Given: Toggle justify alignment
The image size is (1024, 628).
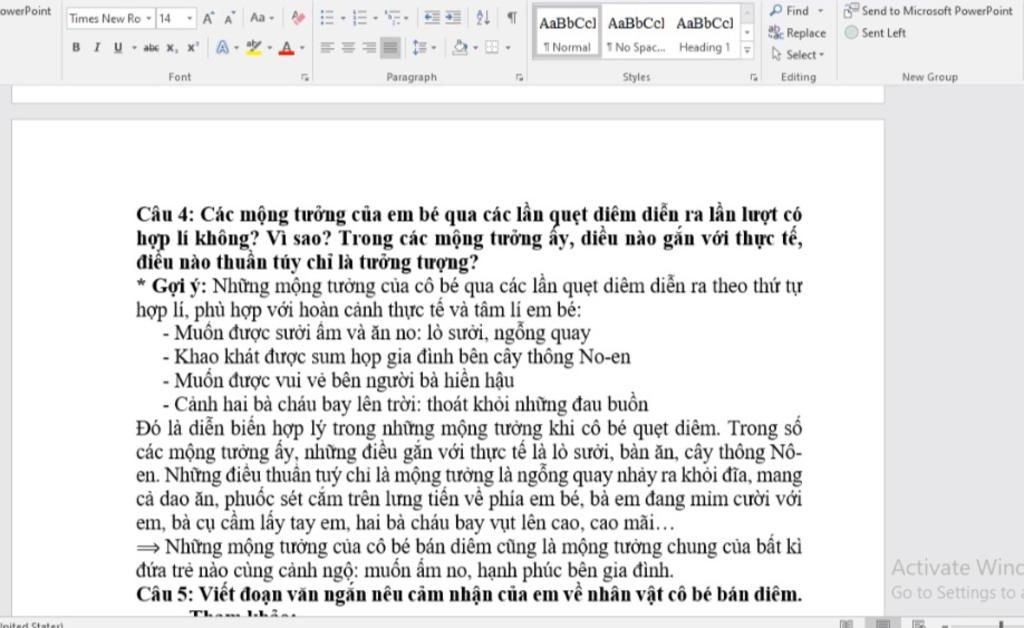Looking at the screenshot, I should [x=390, y=48].
